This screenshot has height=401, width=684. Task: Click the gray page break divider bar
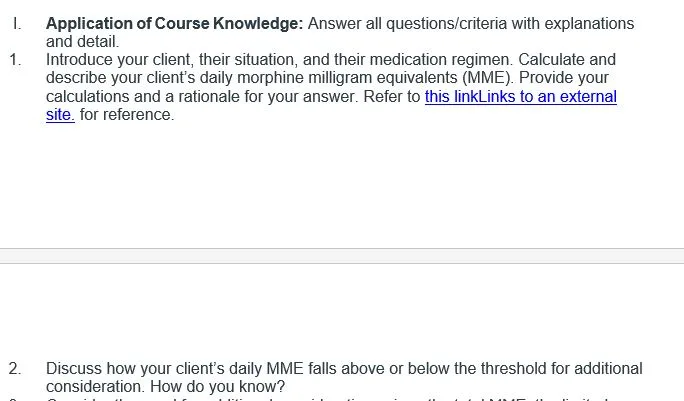point(342,256)
